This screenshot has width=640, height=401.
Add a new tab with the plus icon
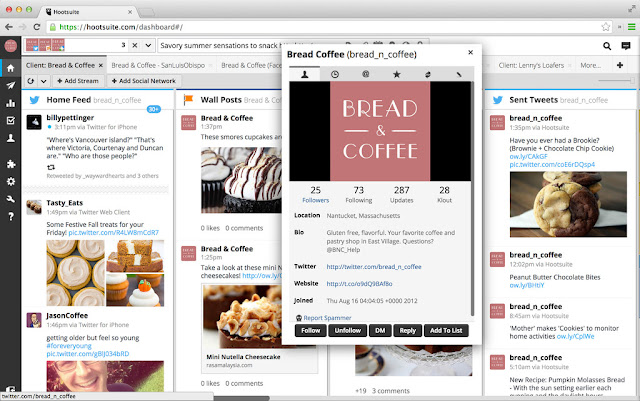[620, 65]
